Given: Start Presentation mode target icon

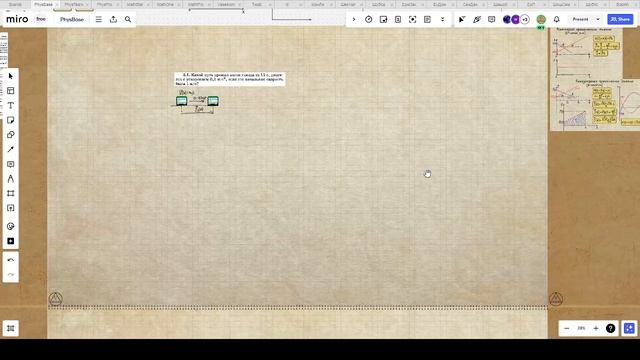Looking at the screenshot, I should (x=413, y=19).
